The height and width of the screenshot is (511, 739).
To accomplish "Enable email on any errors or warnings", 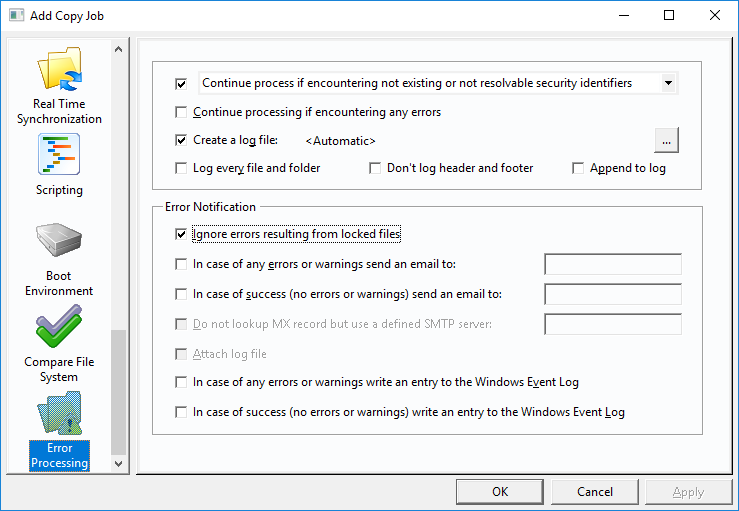I will point(181,264).
